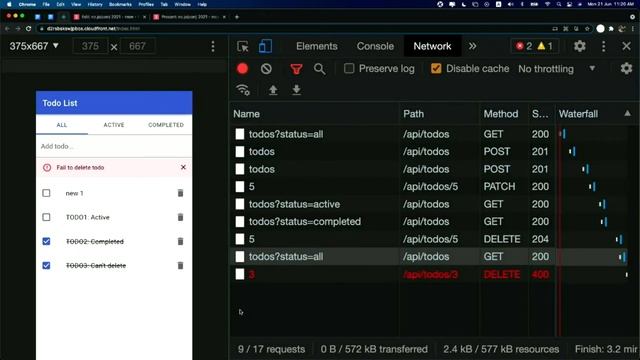Uncheck the Disable cache checkbox
This screenshot has height=360, width=640.
tap(436, 69)
